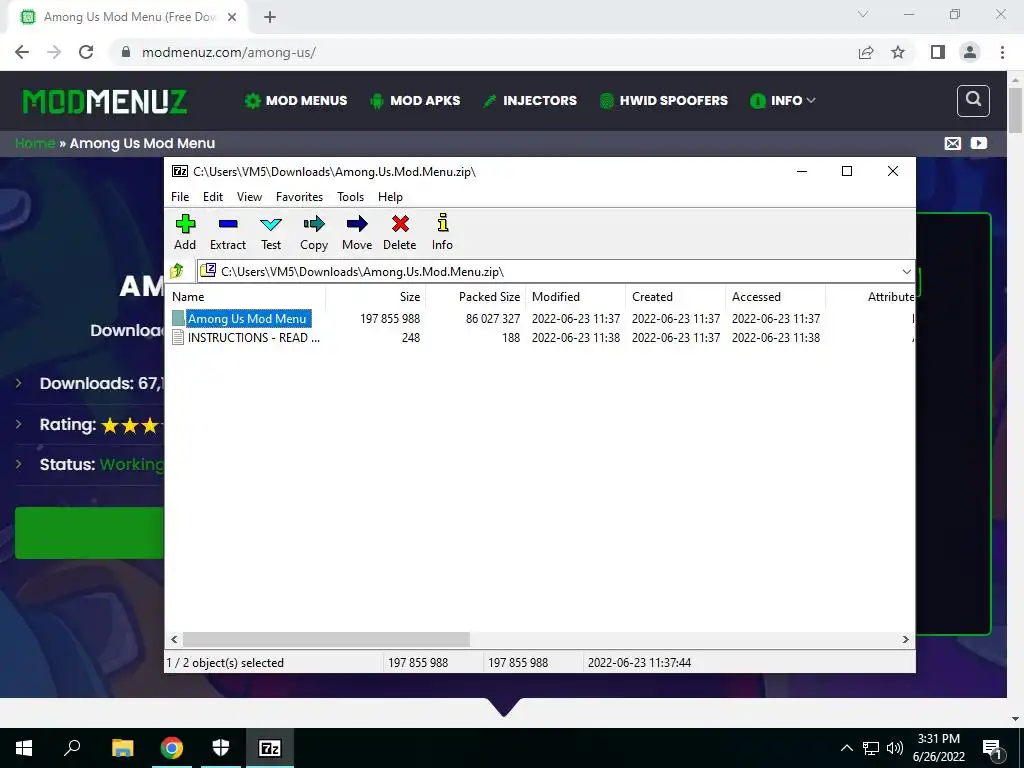Click Chrome icon in taskbar
This screenshot has width=1024, height=768.
[172, 748]
